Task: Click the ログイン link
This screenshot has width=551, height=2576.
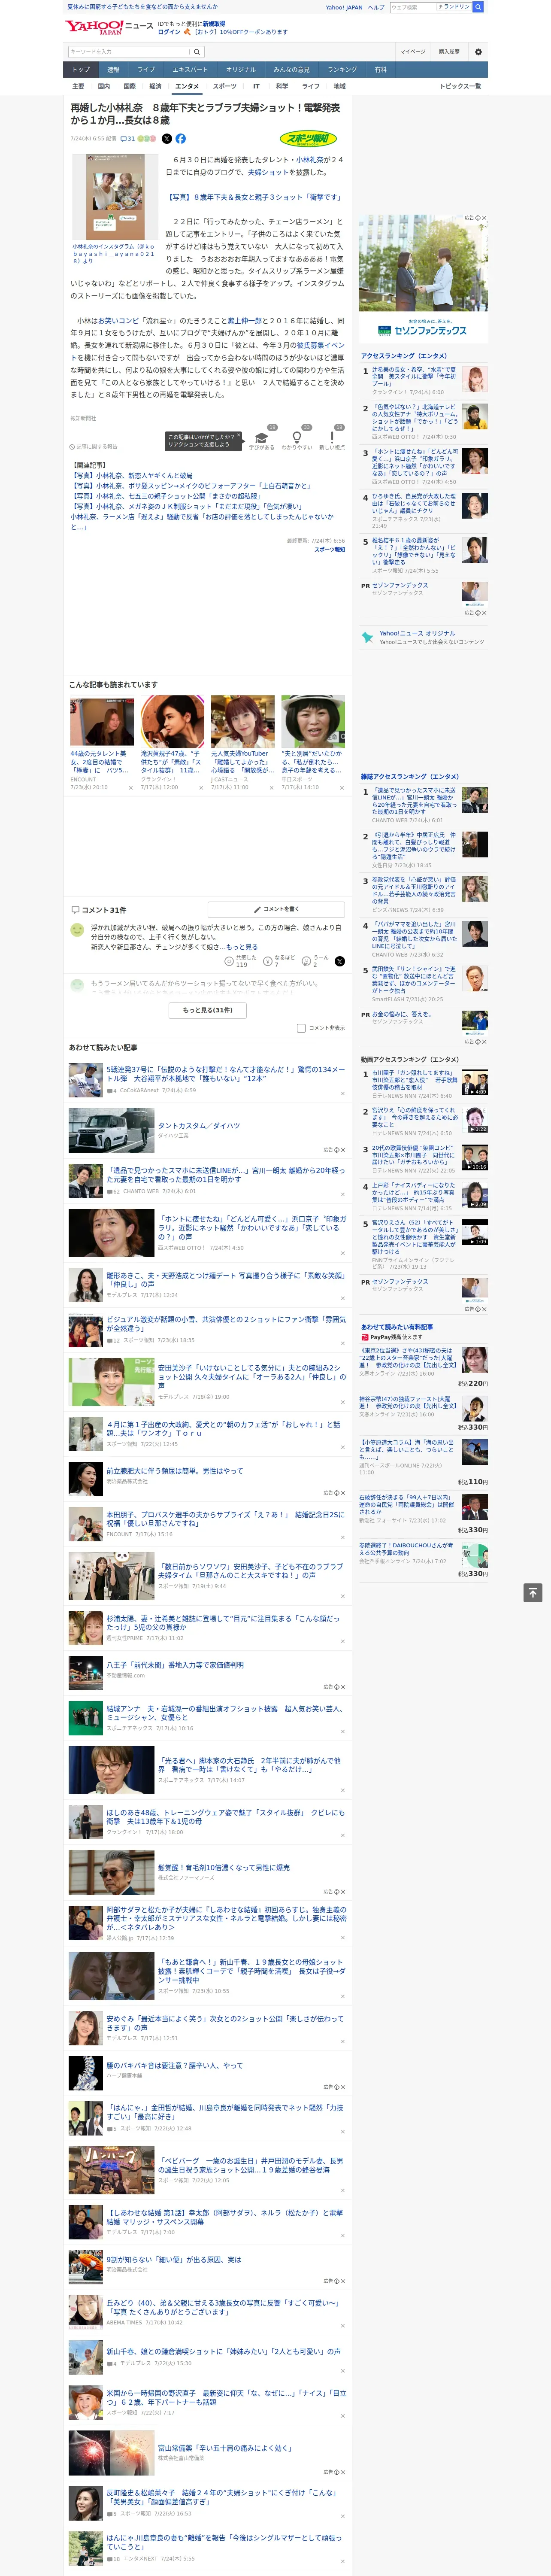Action: (x=169, y=32)
